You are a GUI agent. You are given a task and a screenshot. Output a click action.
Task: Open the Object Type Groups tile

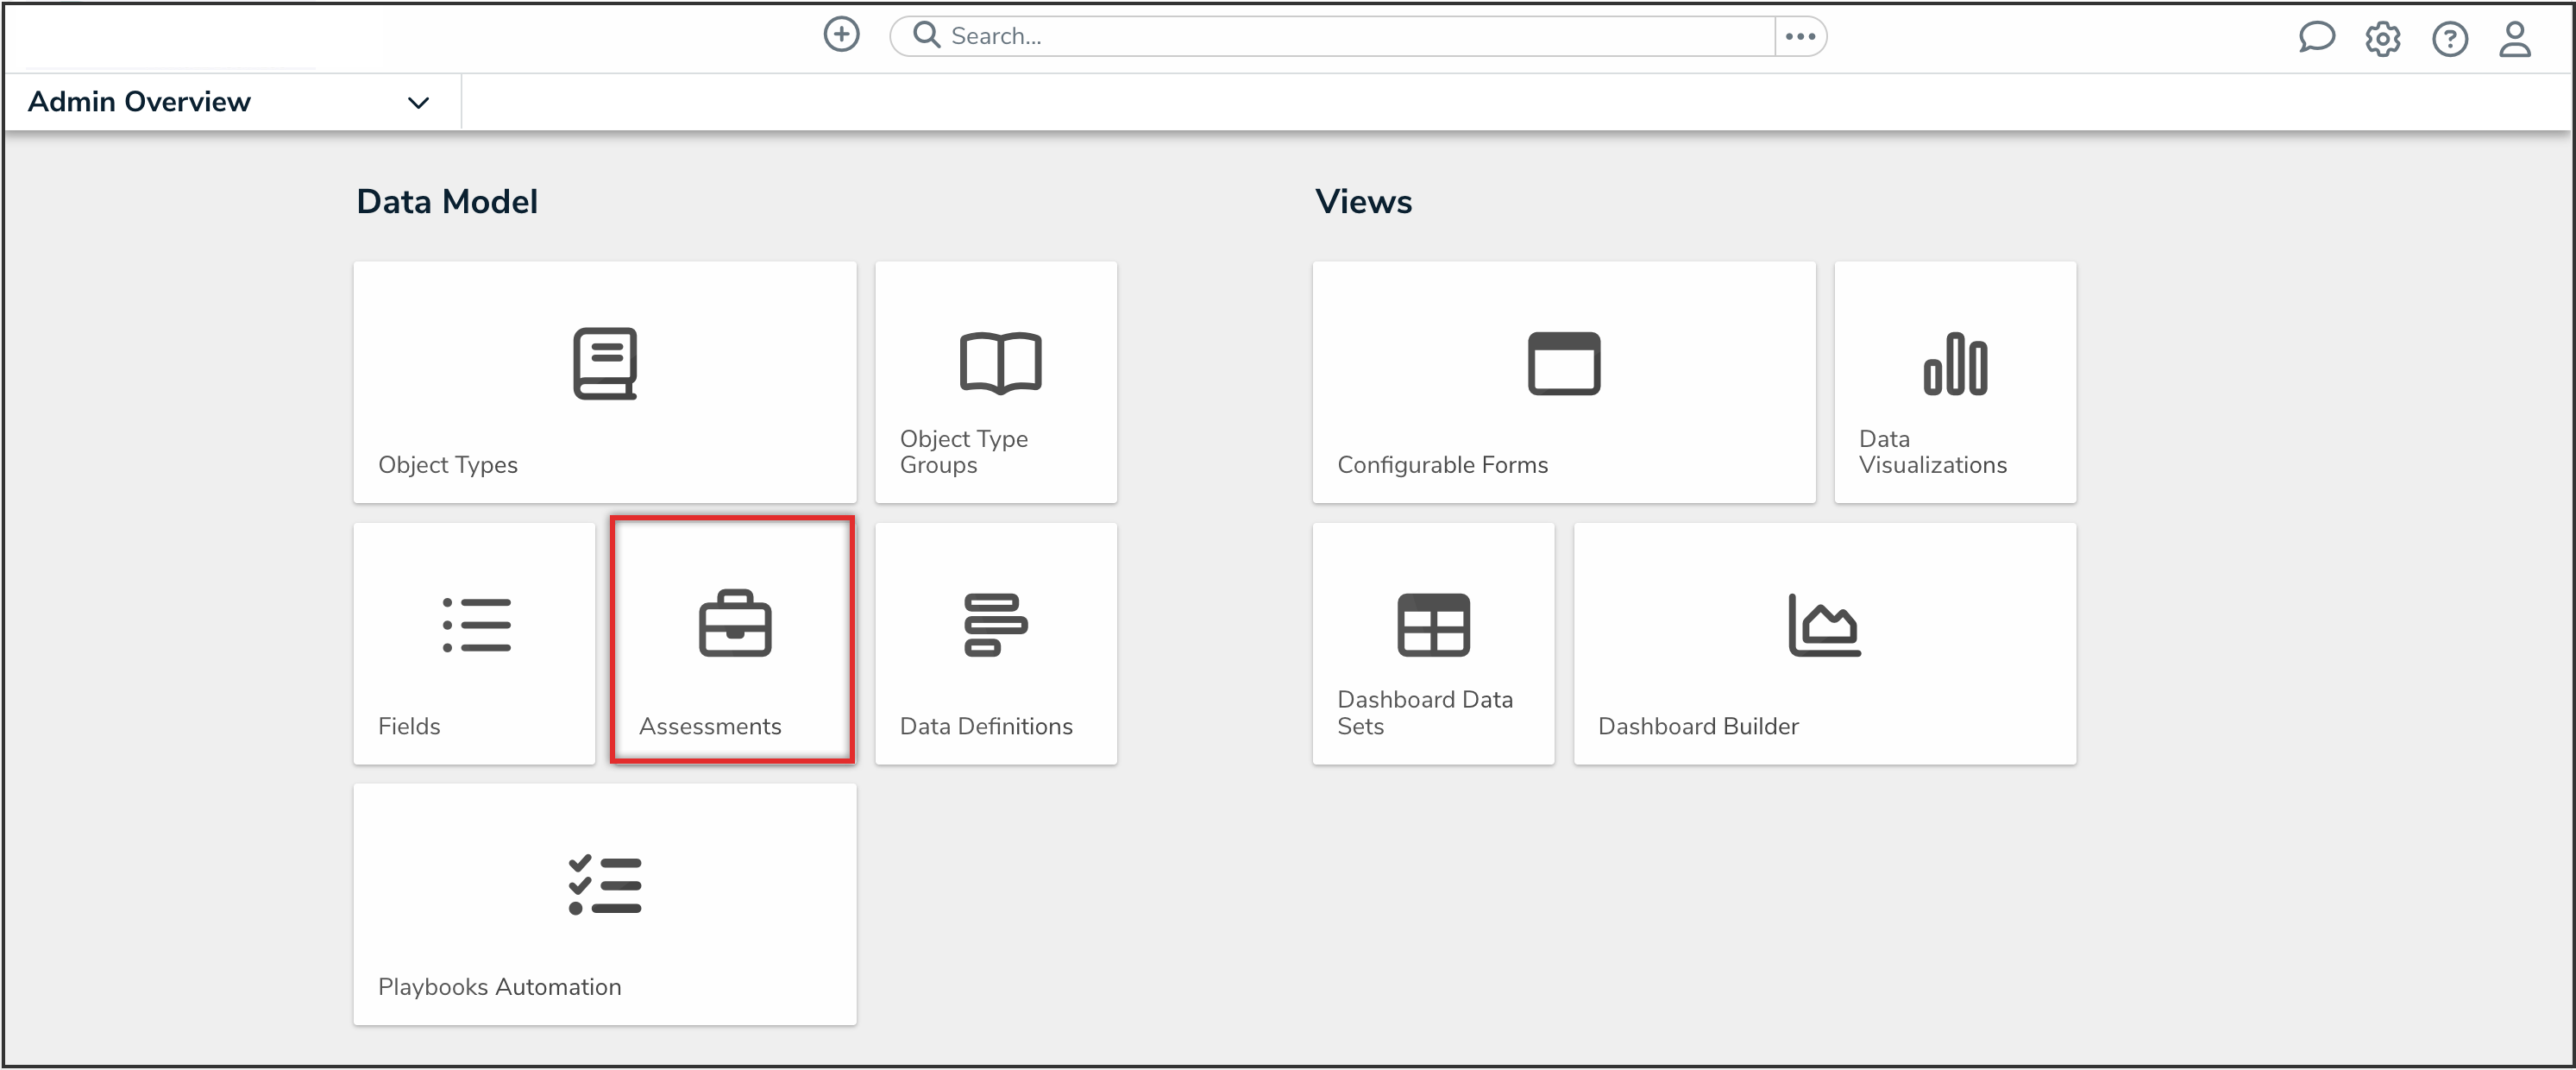click(x=995, y=382)
